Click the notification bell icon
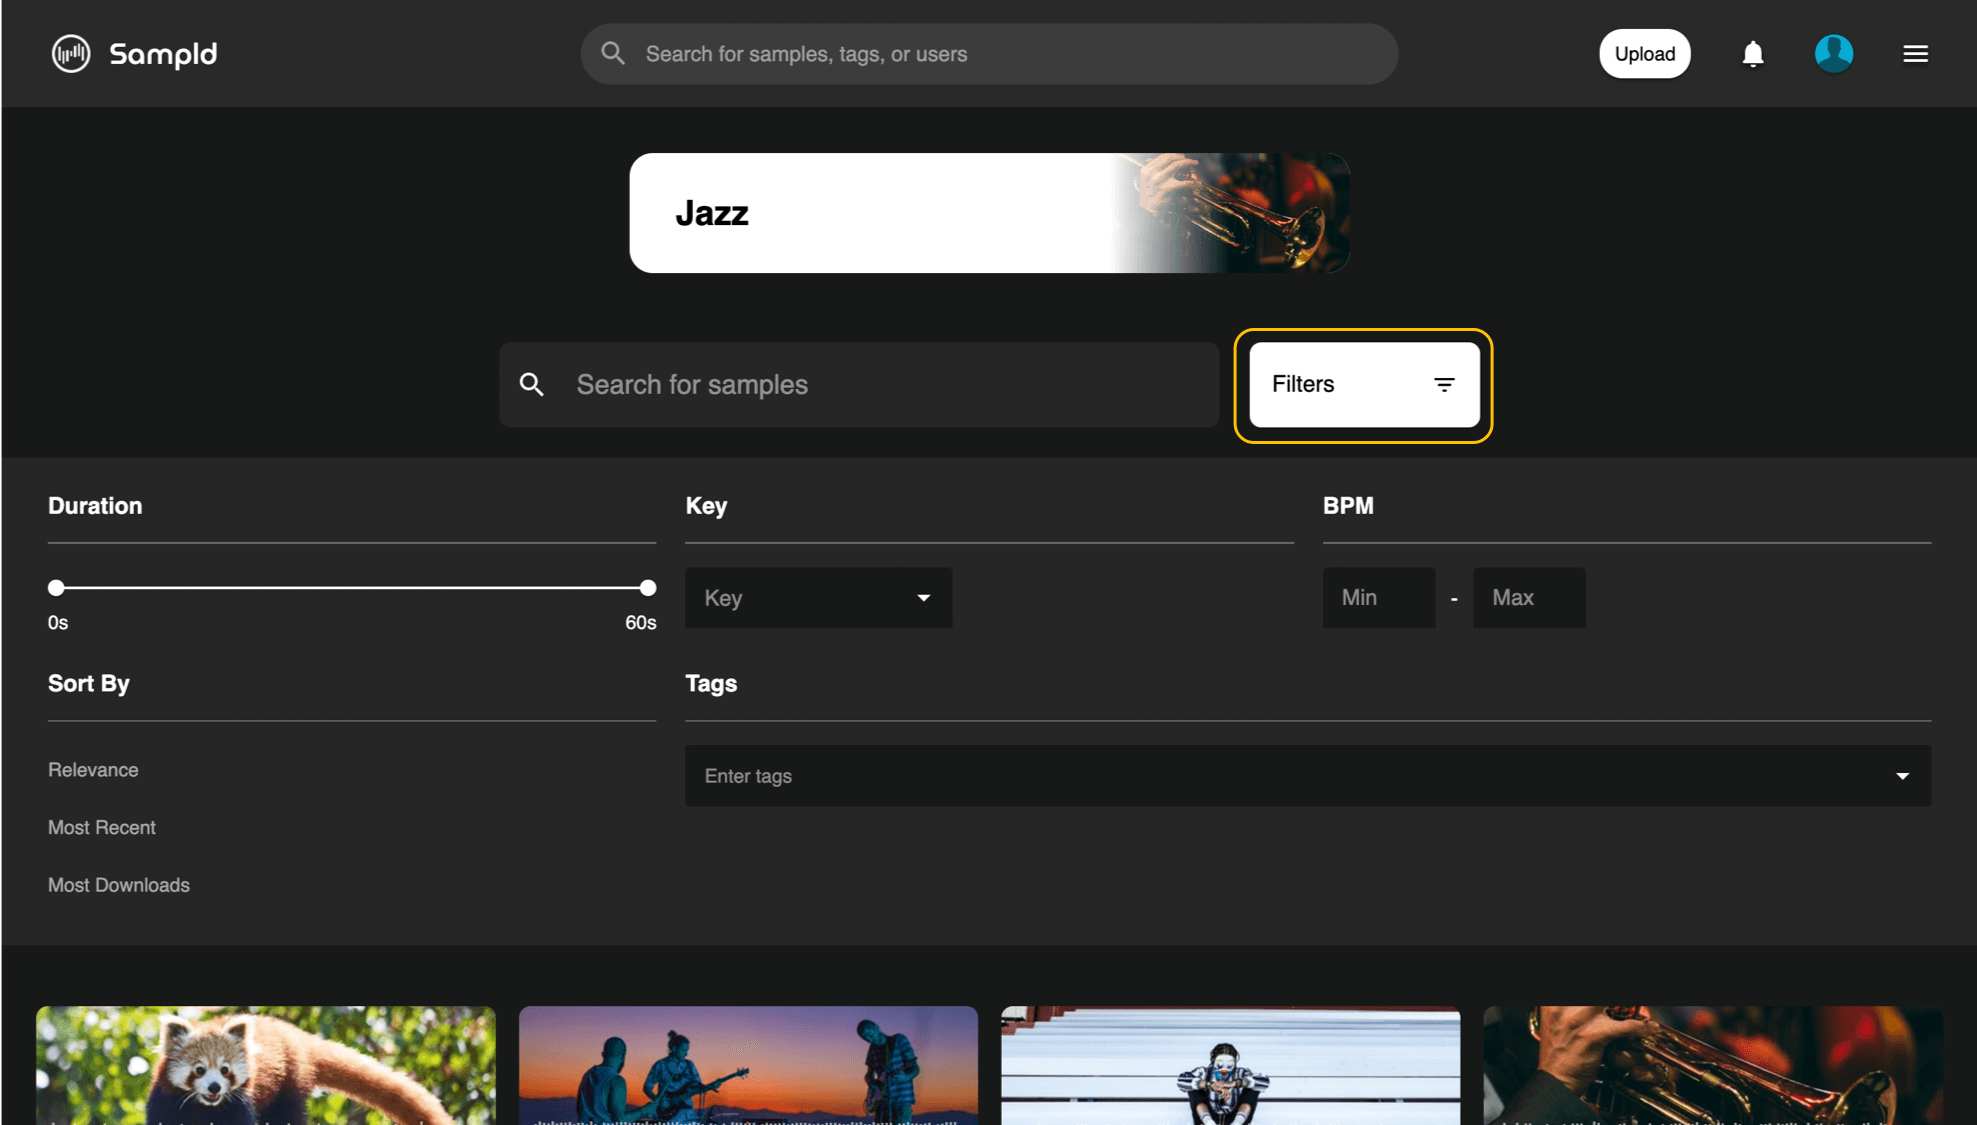The height and width of the screenshot is (1125, 1977). pos(1752,53)
